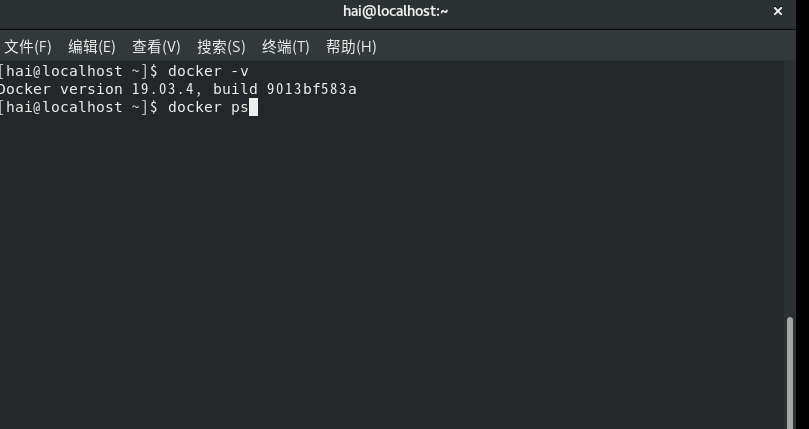809x429 pixels.
Task: Click the word build in the output
Action: coord(235,89)
